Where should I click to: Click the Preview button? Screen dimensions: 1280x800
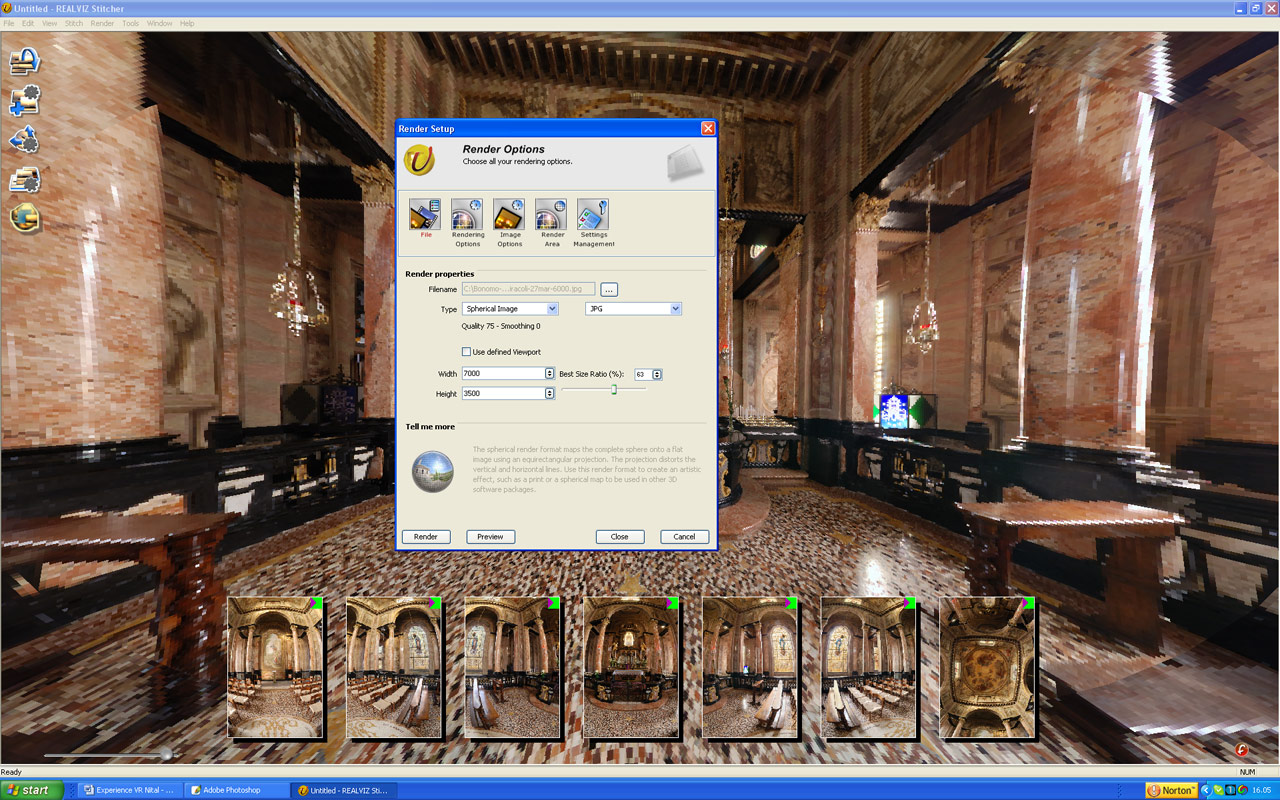click(x=490, y=537)
